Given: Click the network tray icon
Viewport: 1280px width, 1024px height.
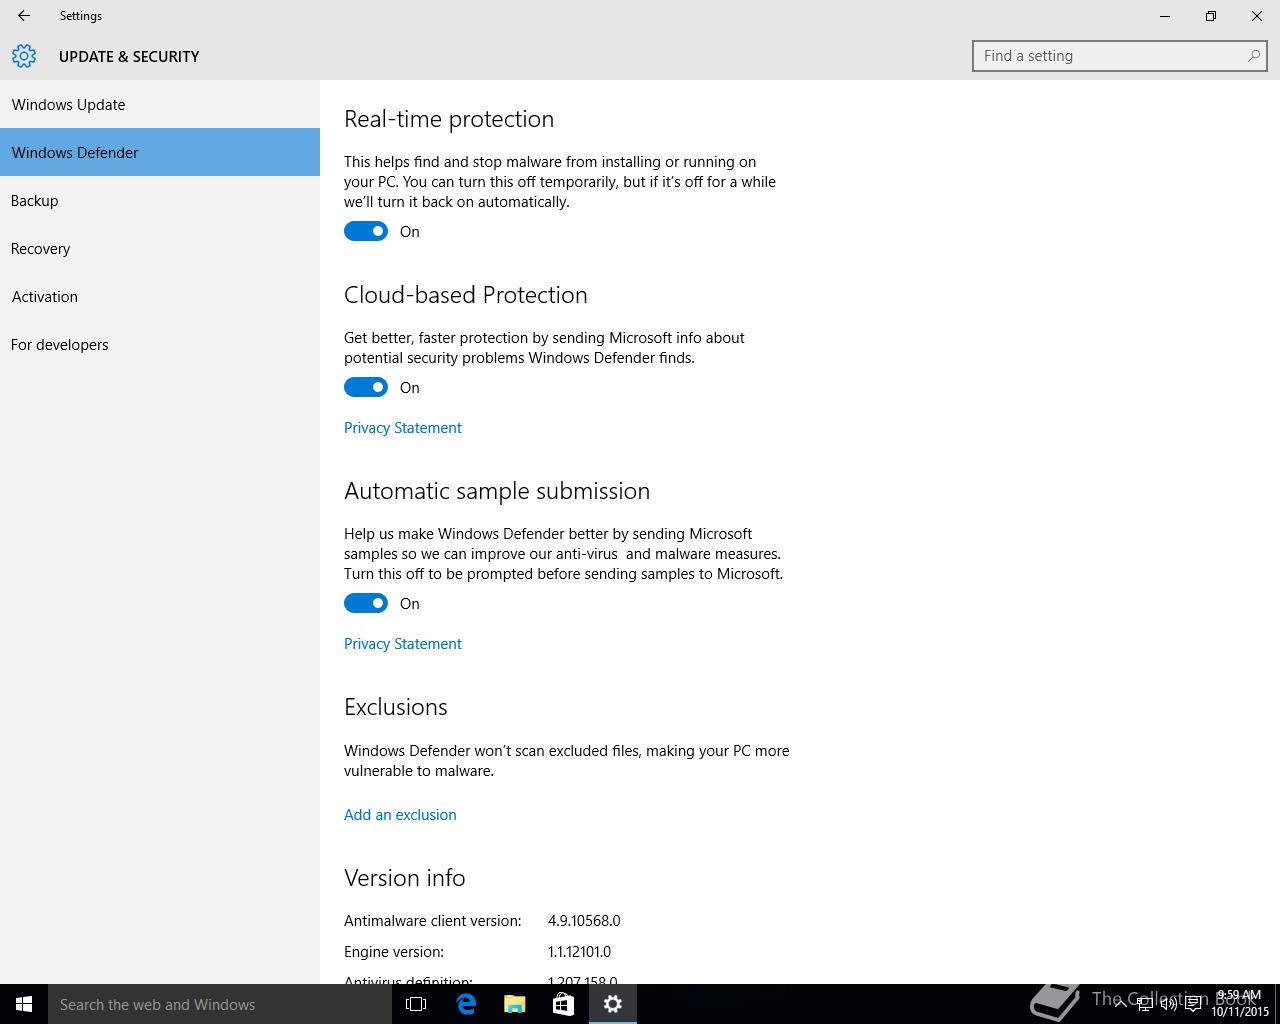Looking at the screenshot, I should click(1145, 1004).
